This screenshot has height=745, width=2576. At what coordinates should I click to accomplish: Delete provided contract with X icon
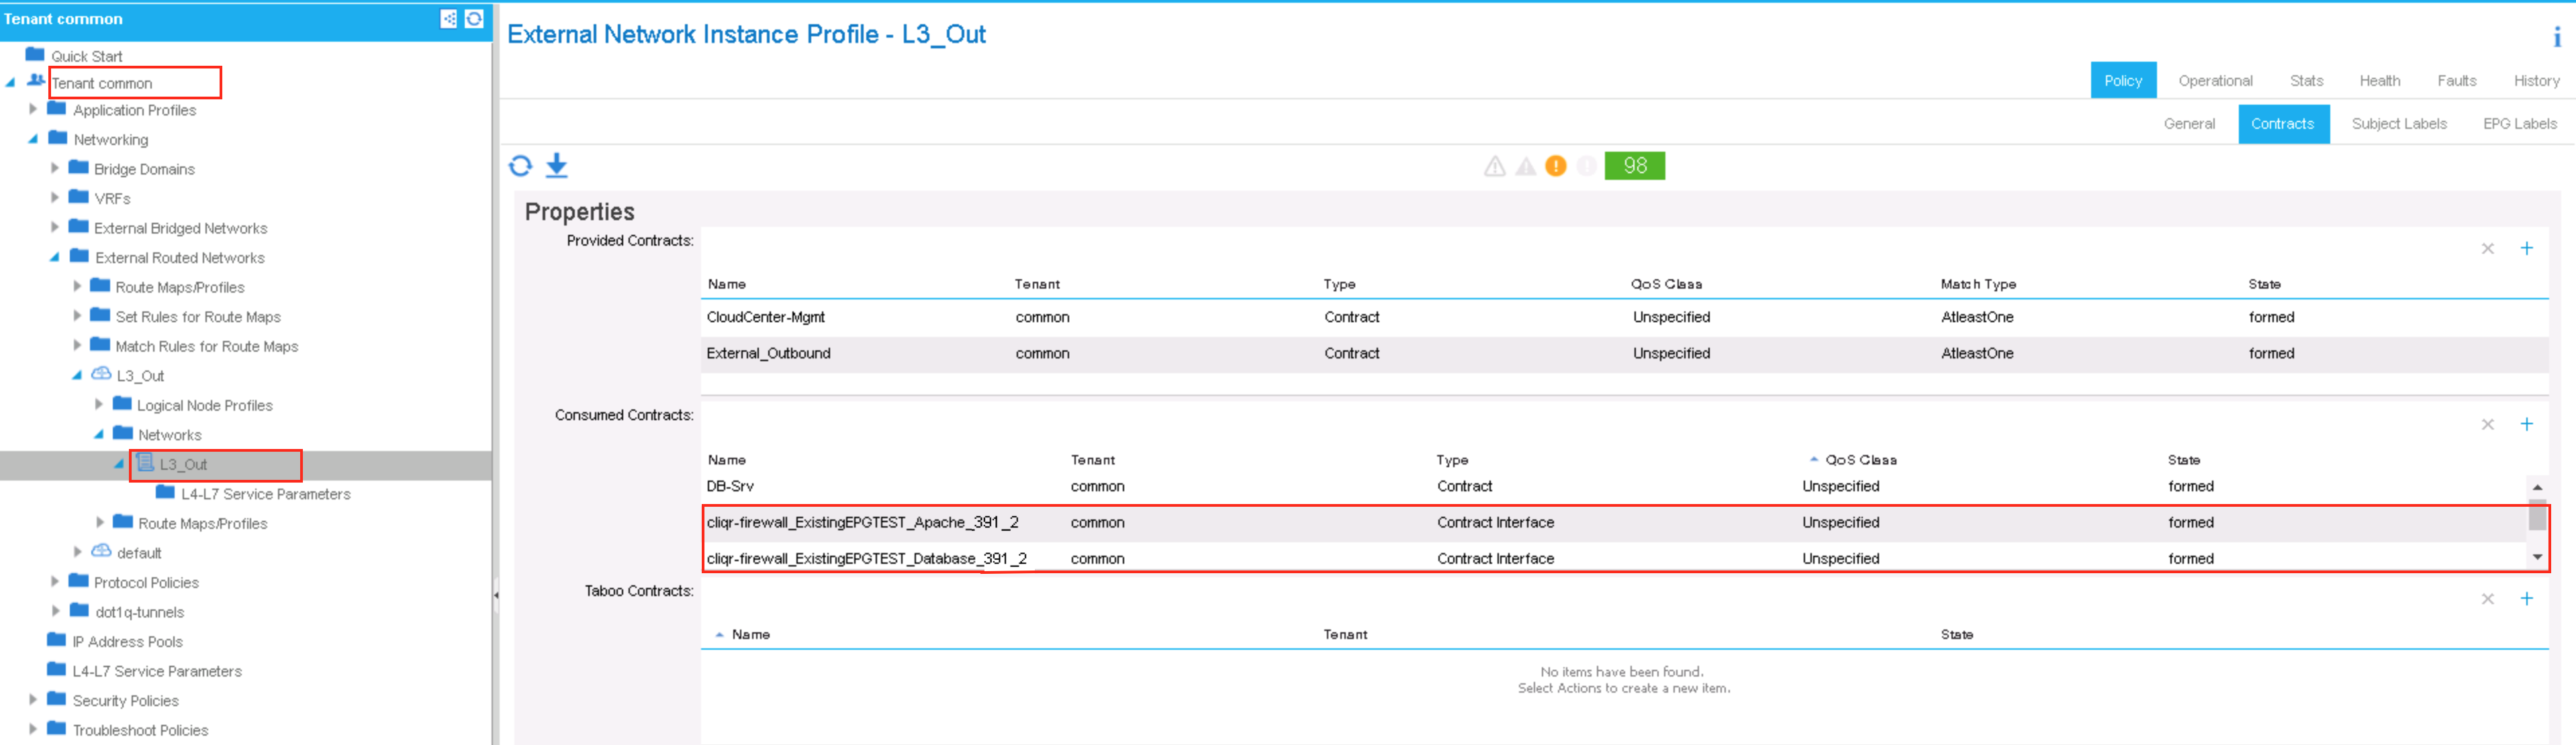[x=2487, y=248]
